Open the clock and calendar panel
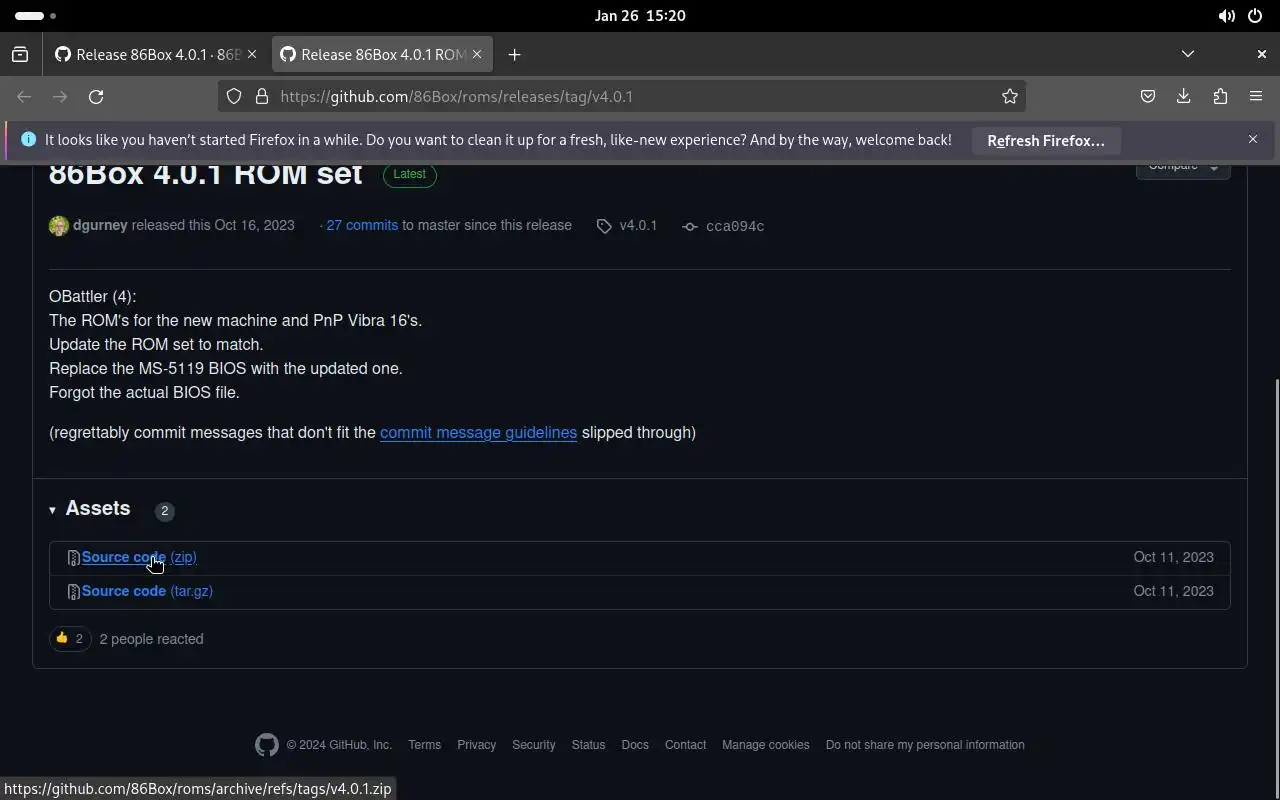The image size is (1280, 800). point(640,16)
